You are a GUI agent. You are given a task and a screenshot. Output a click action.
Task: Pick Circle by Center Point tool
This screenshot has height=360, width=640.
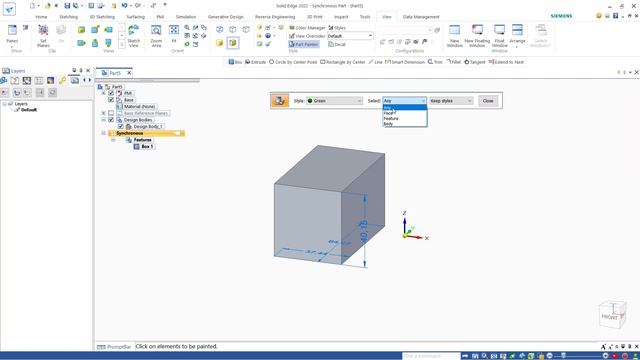(x=293, y=62)
